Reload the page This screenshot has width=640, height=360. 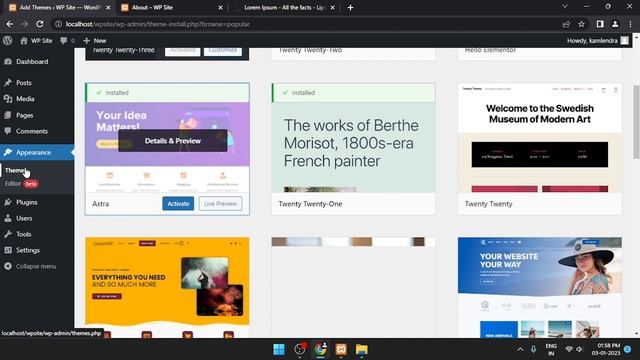coord(40,24)
